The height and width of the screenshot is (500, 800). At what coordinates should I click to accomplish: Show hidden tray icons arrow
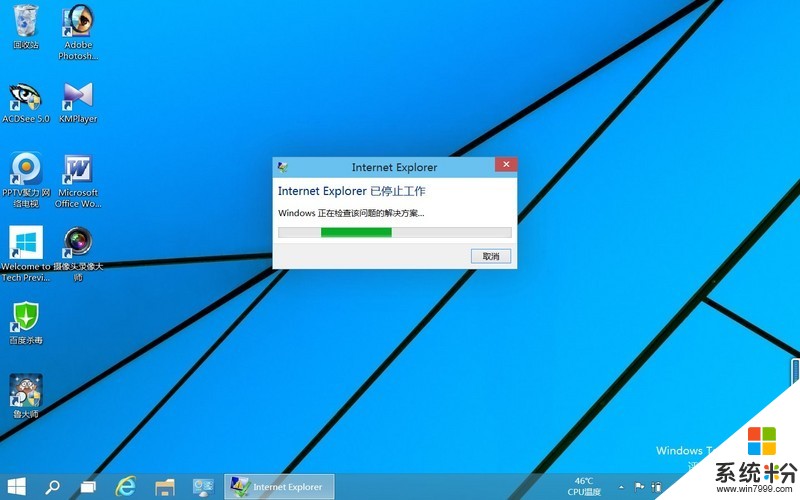(621, 487)
